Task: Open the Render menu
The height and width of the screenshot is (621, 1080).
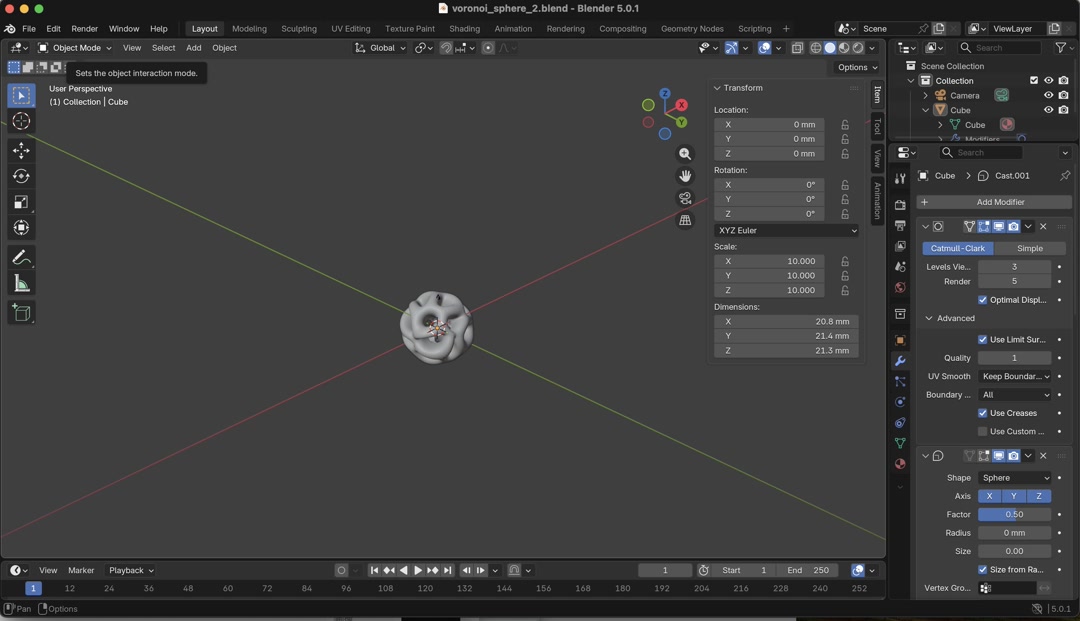Action: point(84,28)
